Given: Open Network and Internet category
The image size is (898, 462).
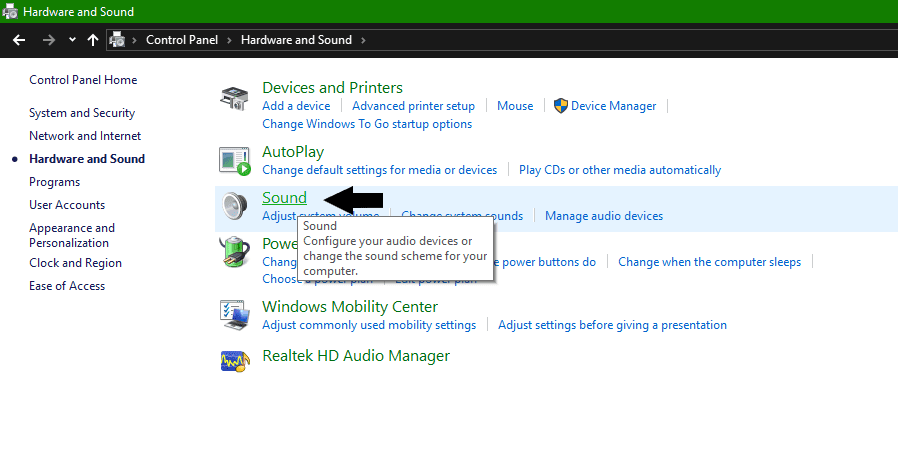Looking at the screenshot, I should 85,136.
